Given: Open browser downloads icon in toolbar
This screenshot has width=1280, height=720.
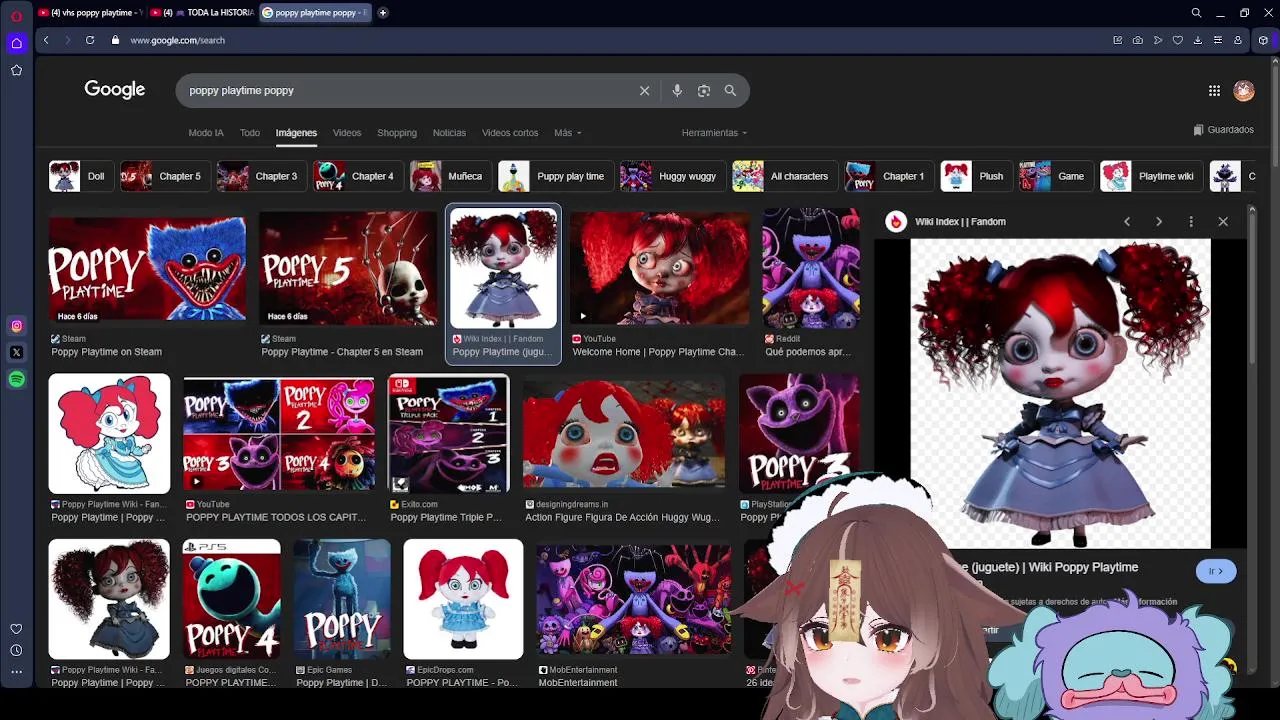Looking at the screenshot, I should [x=1197, y=40].
